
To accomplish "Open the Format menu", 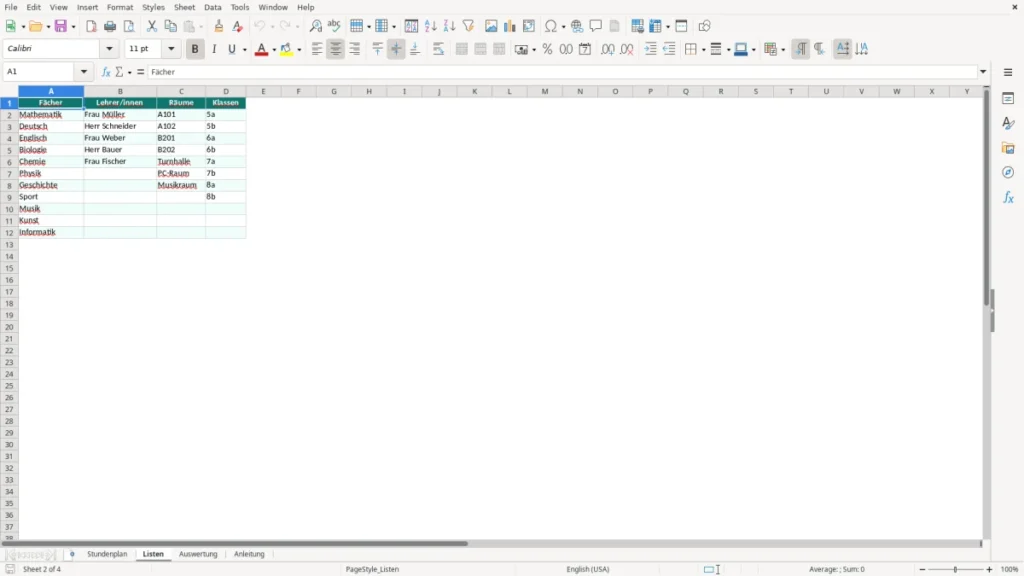I will pyautogui.click(x=120, y=7).
